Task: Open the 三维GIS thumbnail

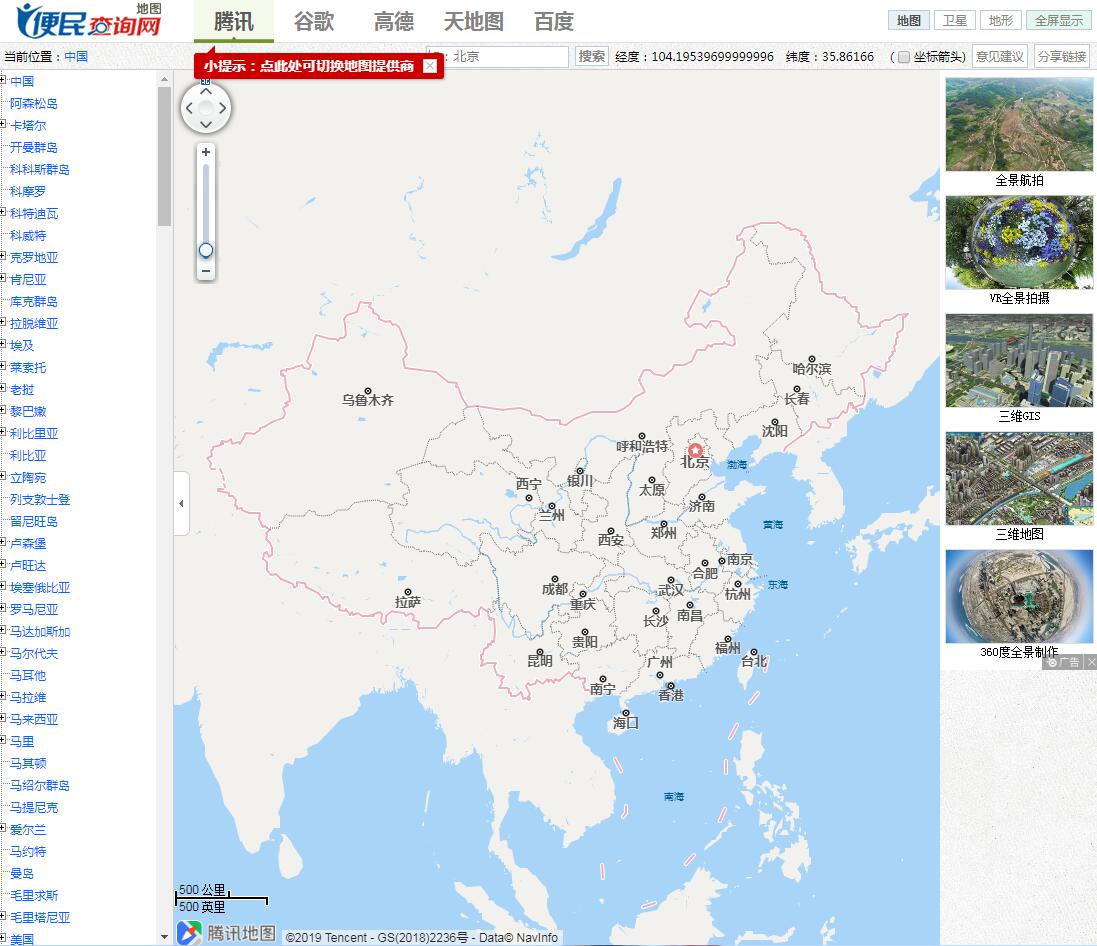Action: (1019, 360)
